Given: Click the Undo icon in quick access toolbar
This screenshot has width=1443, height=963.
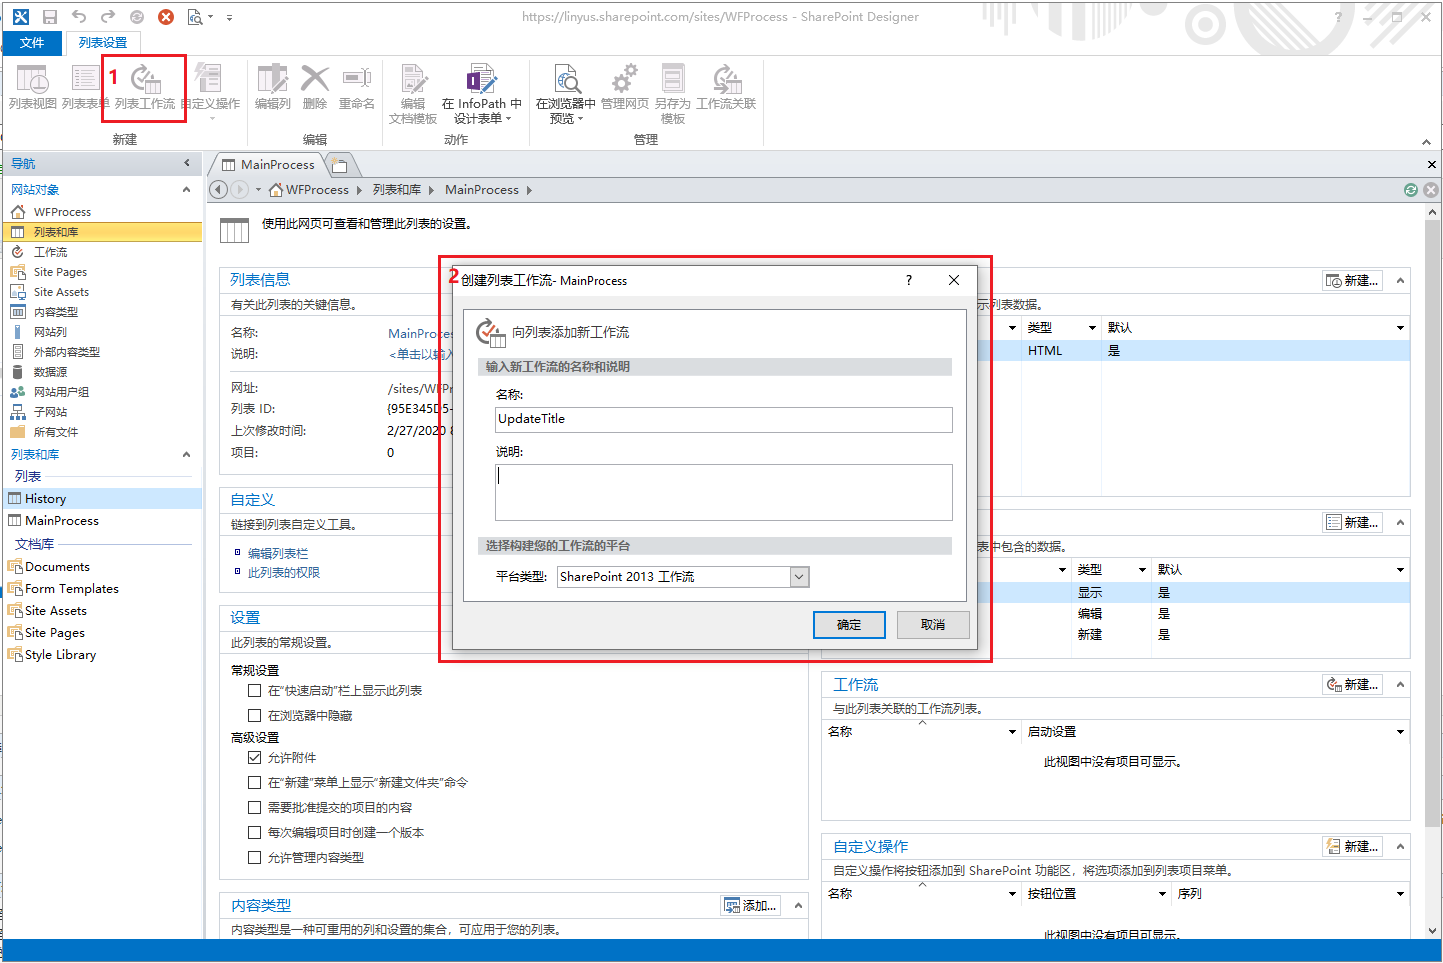Looking at the screenshot, I should point(79,17).
